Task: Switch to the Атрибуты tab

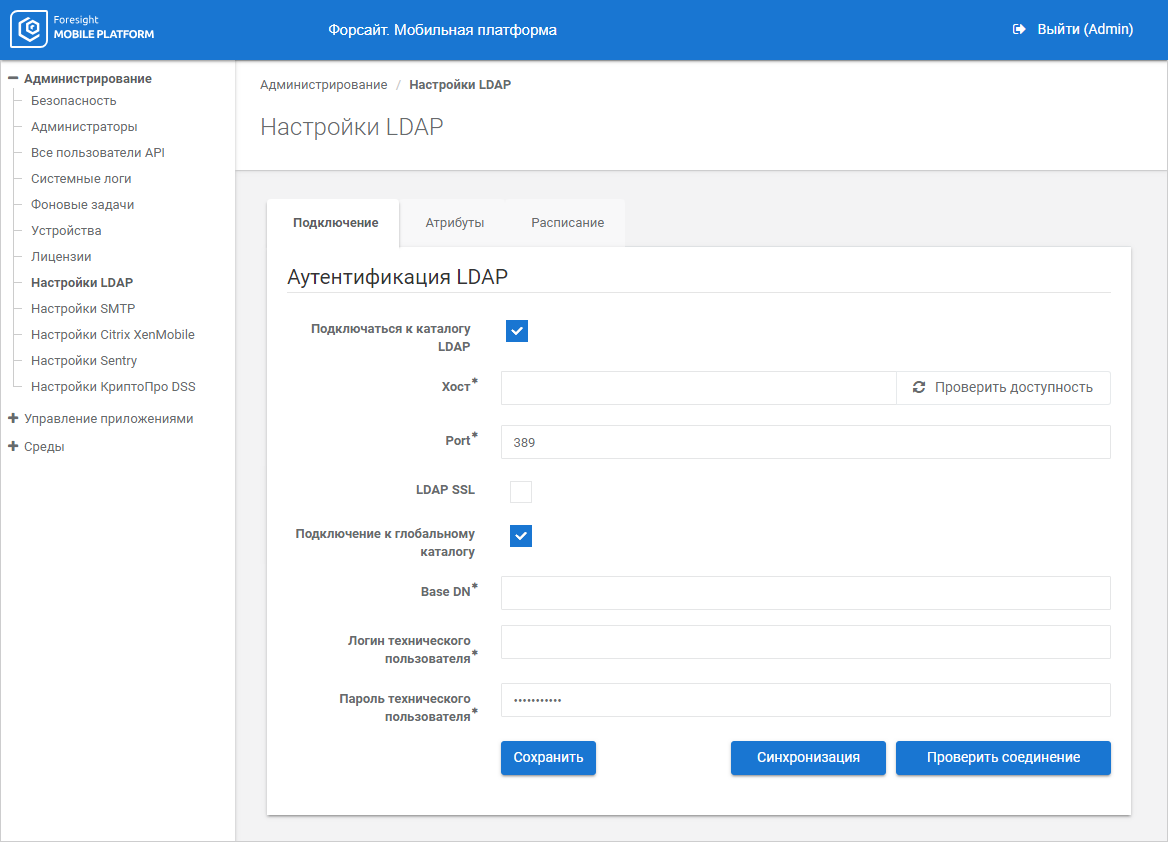Action: pyautogui.click(x=454, y=223)
